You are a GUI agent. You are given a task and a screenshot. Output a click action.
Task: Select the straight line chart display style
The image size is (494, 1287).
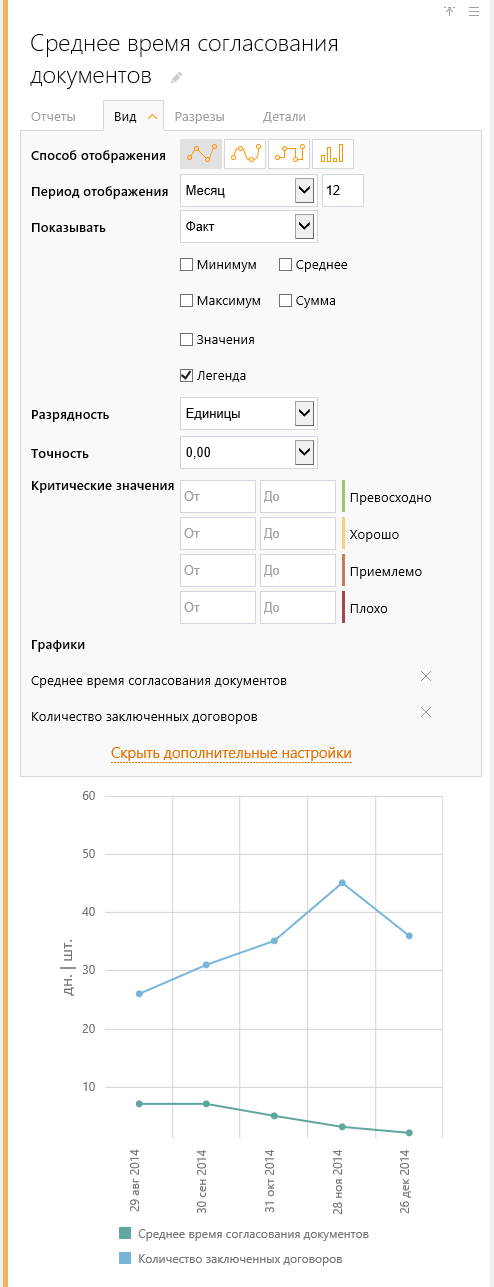pyautogui.click(x=201, y=153)
